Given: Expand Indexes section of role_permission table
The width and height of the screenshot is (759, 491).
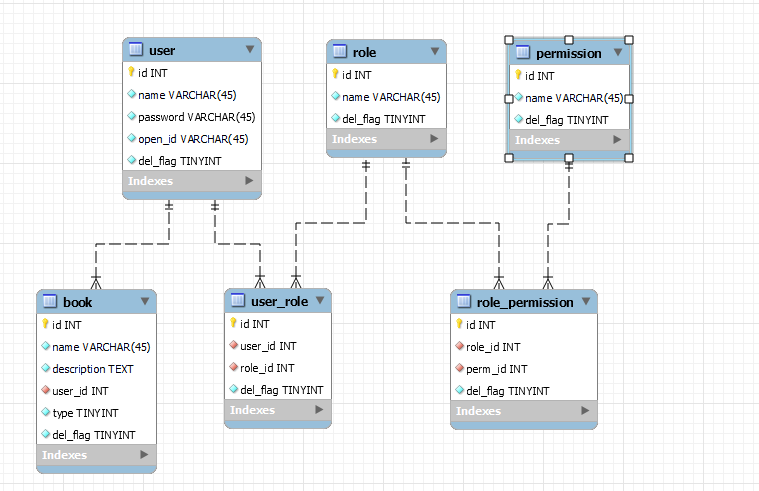Looking at the screenshot, I should pyautogui.click(x=585, y=411).
